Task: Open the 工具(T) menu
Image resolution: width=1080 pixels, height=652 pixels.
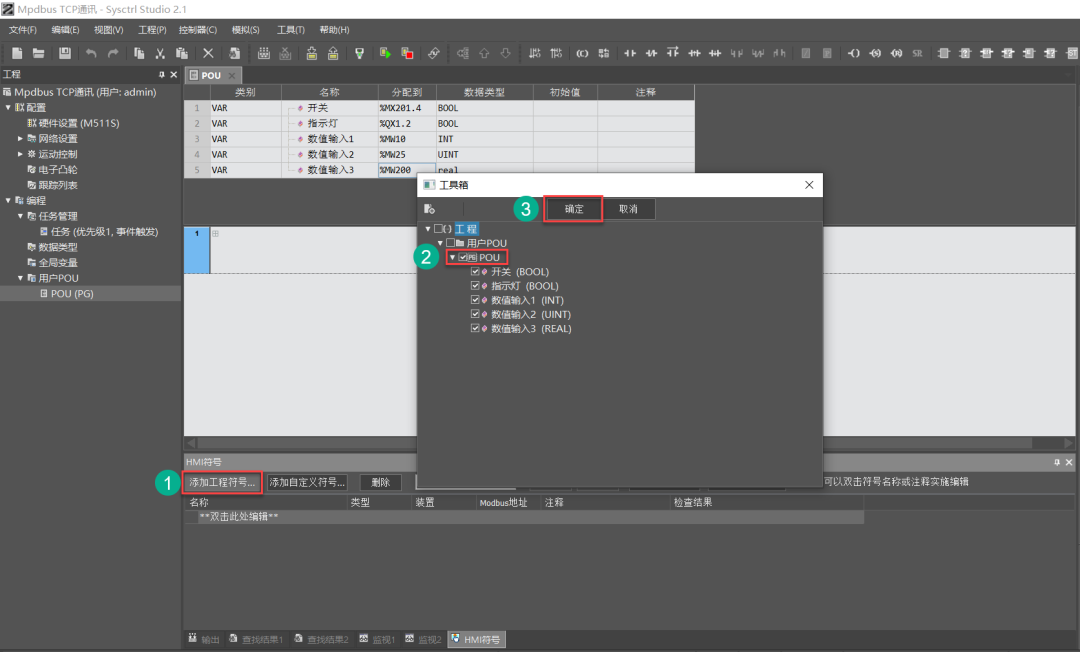Action: [x=291, y=30]
